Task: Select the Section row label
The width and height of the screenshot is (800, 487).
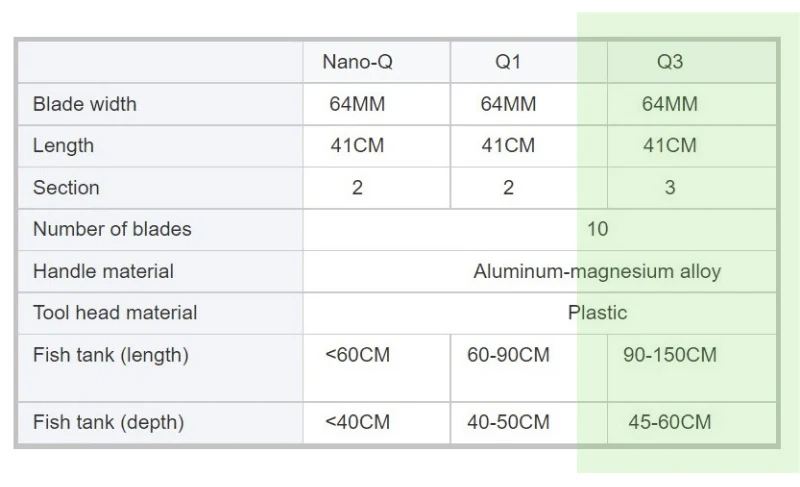Action: (x=66, y=188)
